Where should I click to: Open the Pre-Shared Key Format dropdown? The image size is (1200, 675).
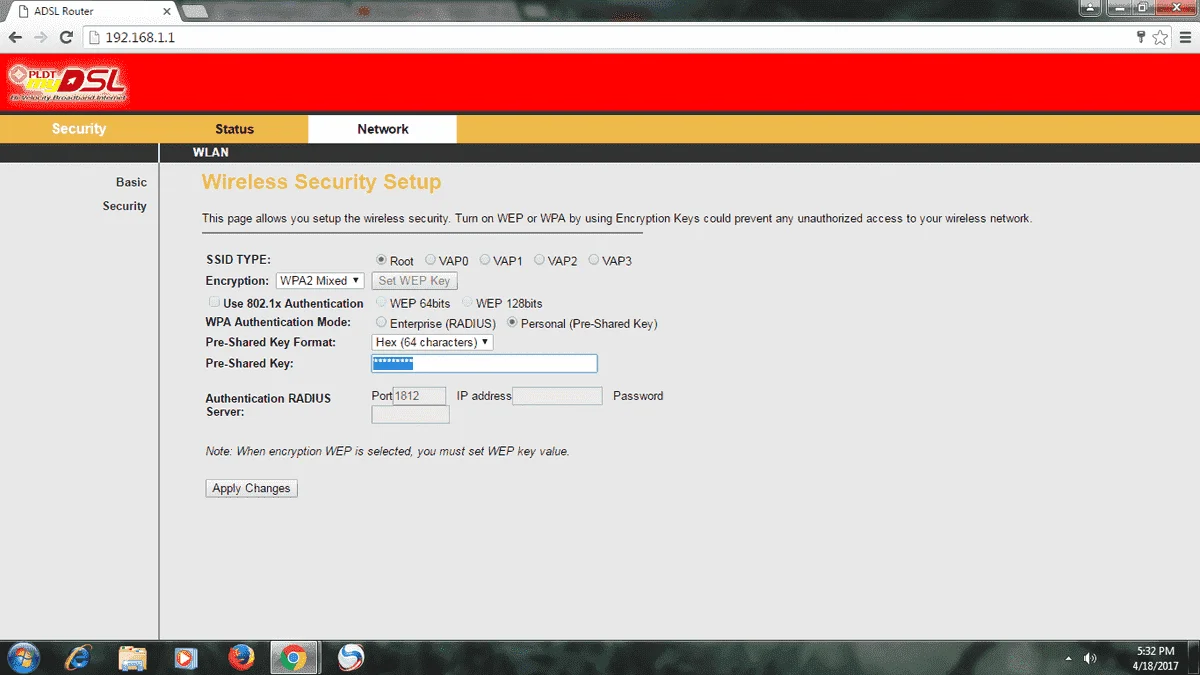432,342
